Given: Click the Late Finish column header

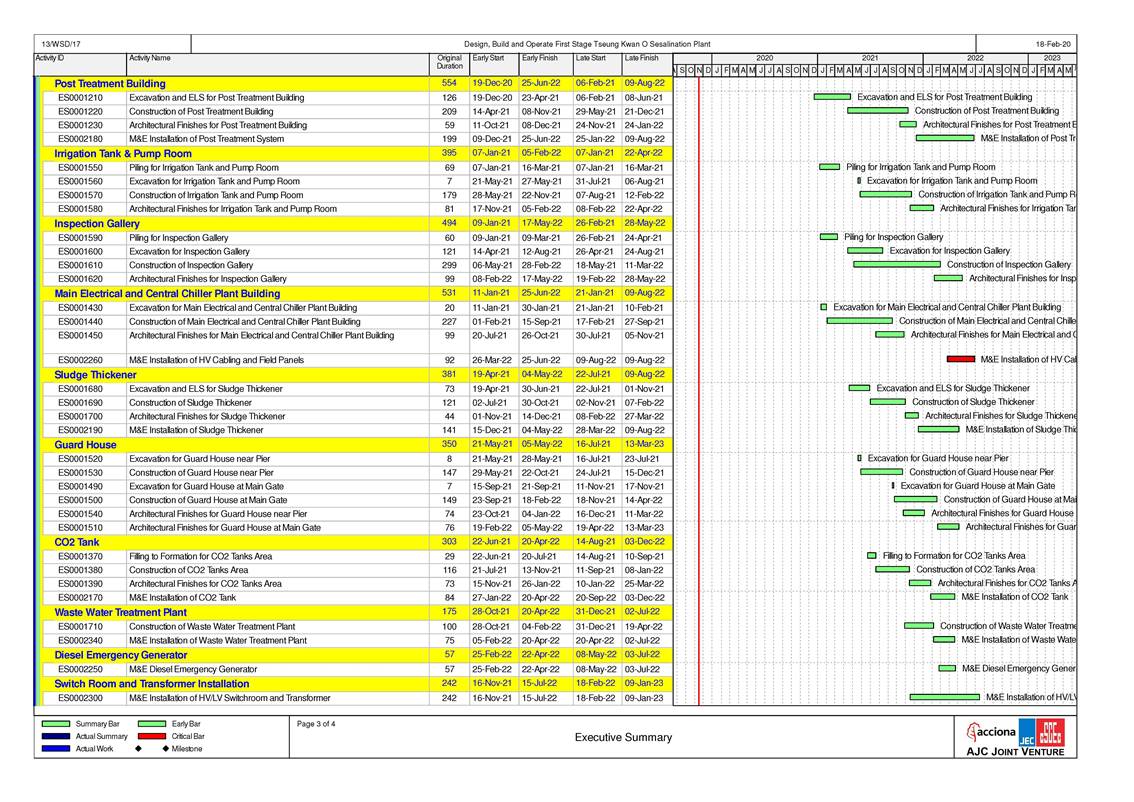Looking at the screenshot, I should [x=641, y=59].
